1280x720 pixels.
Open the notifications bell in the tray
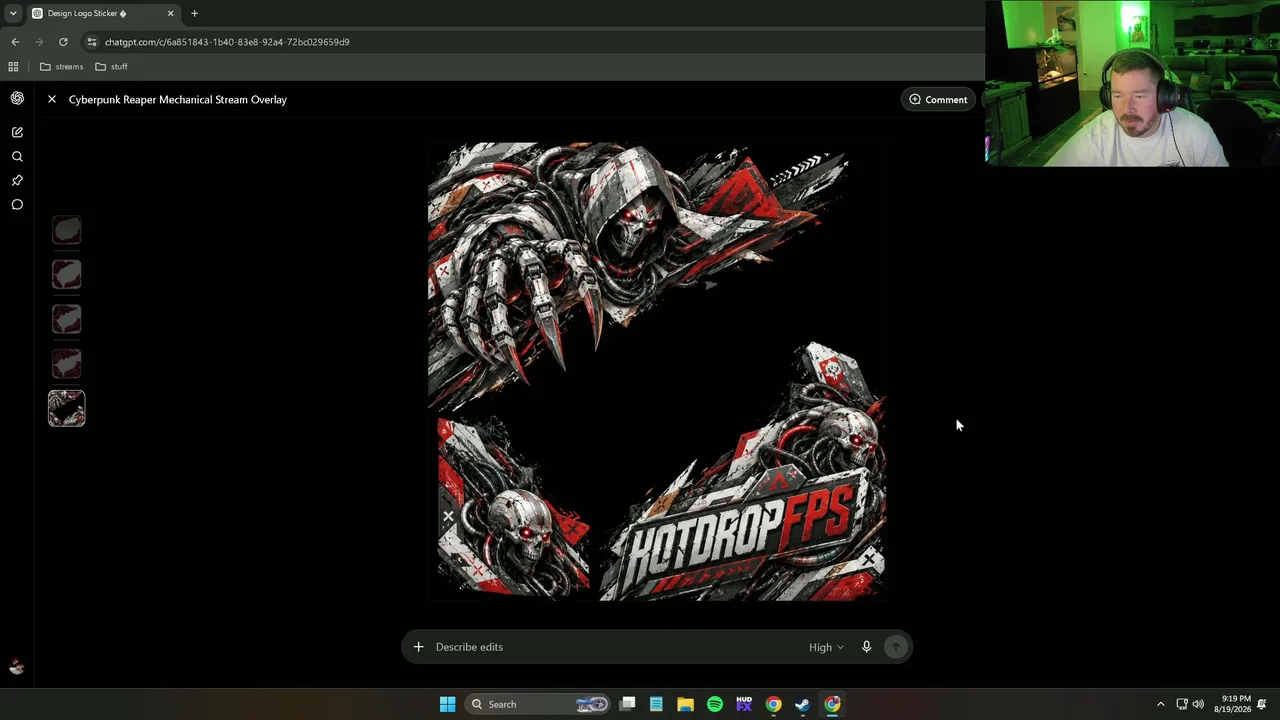[x=1263, y=704]
